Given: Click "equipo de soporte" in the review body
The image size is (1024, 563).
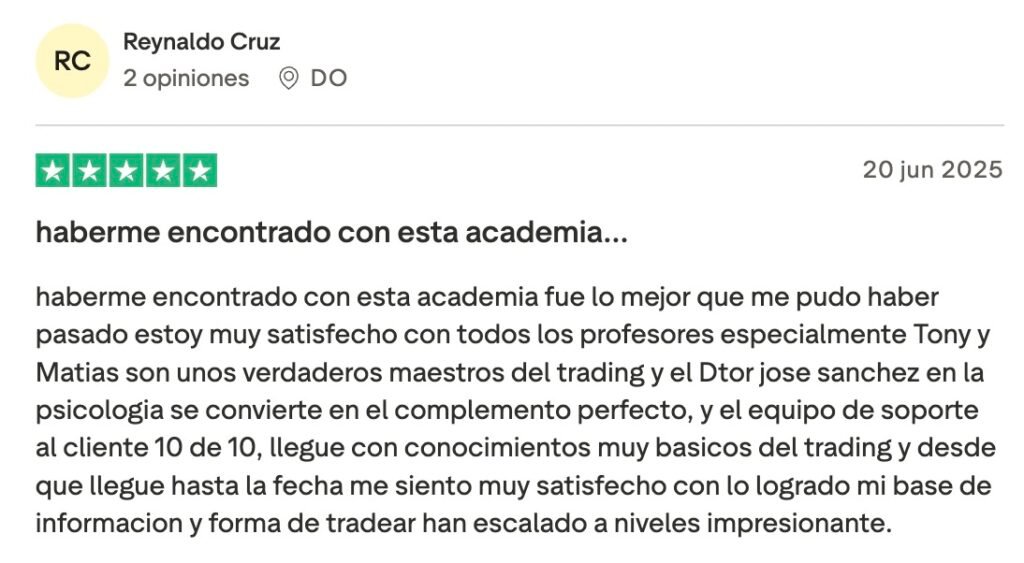Looking at the screenshot, I should click(x=888, y=410).
